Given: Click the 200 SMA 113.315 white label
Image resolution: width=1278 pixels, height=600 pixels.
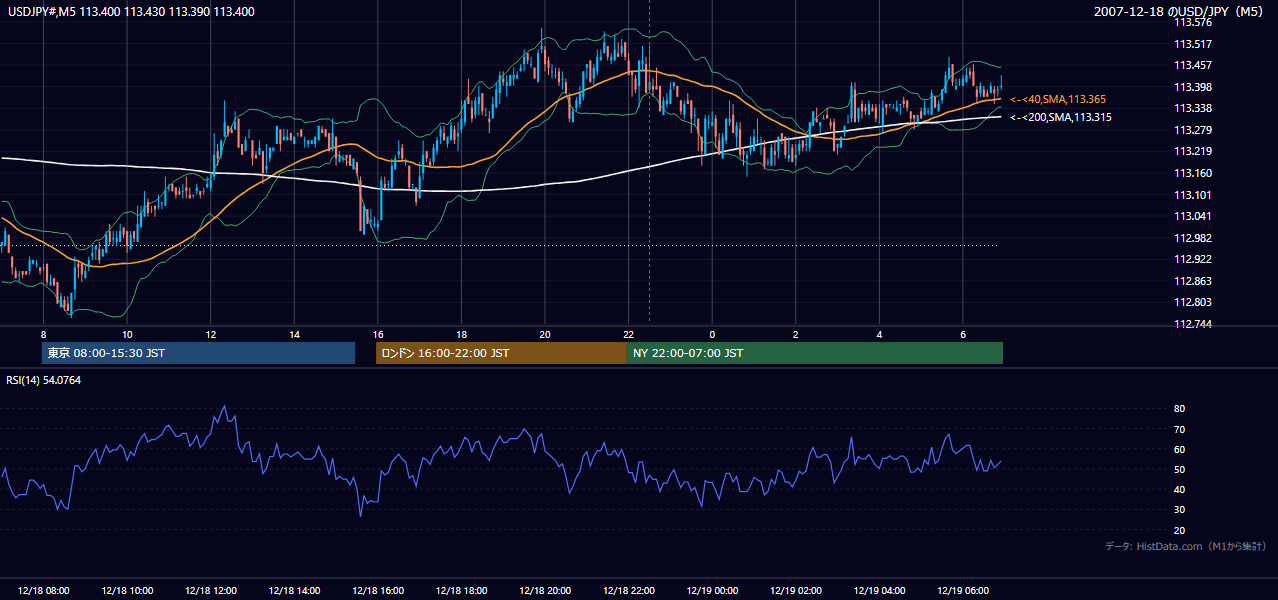Looking at the screenshot, I should 1060,117.
